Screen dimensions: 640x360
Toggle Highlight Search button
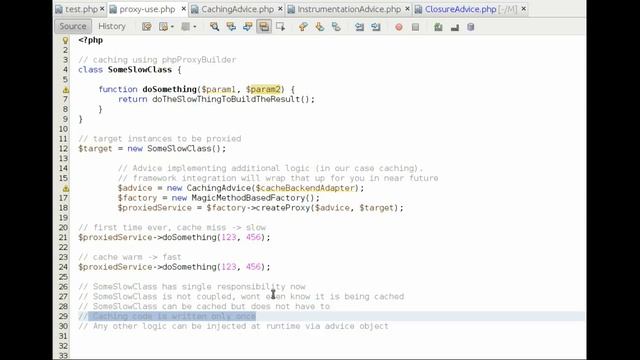click(264, 27)
